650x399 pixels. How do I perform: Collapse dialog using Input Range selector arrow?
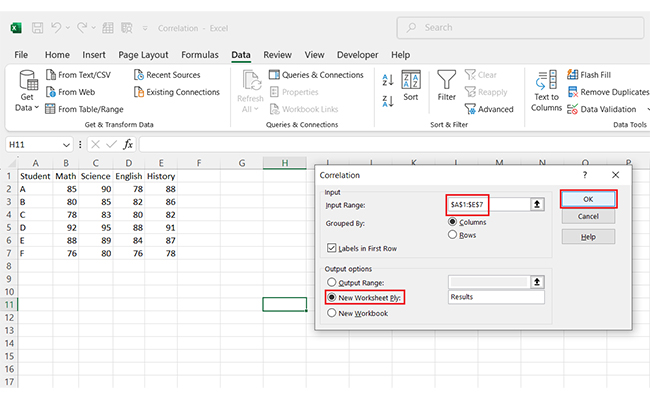[x=537, y=204]
